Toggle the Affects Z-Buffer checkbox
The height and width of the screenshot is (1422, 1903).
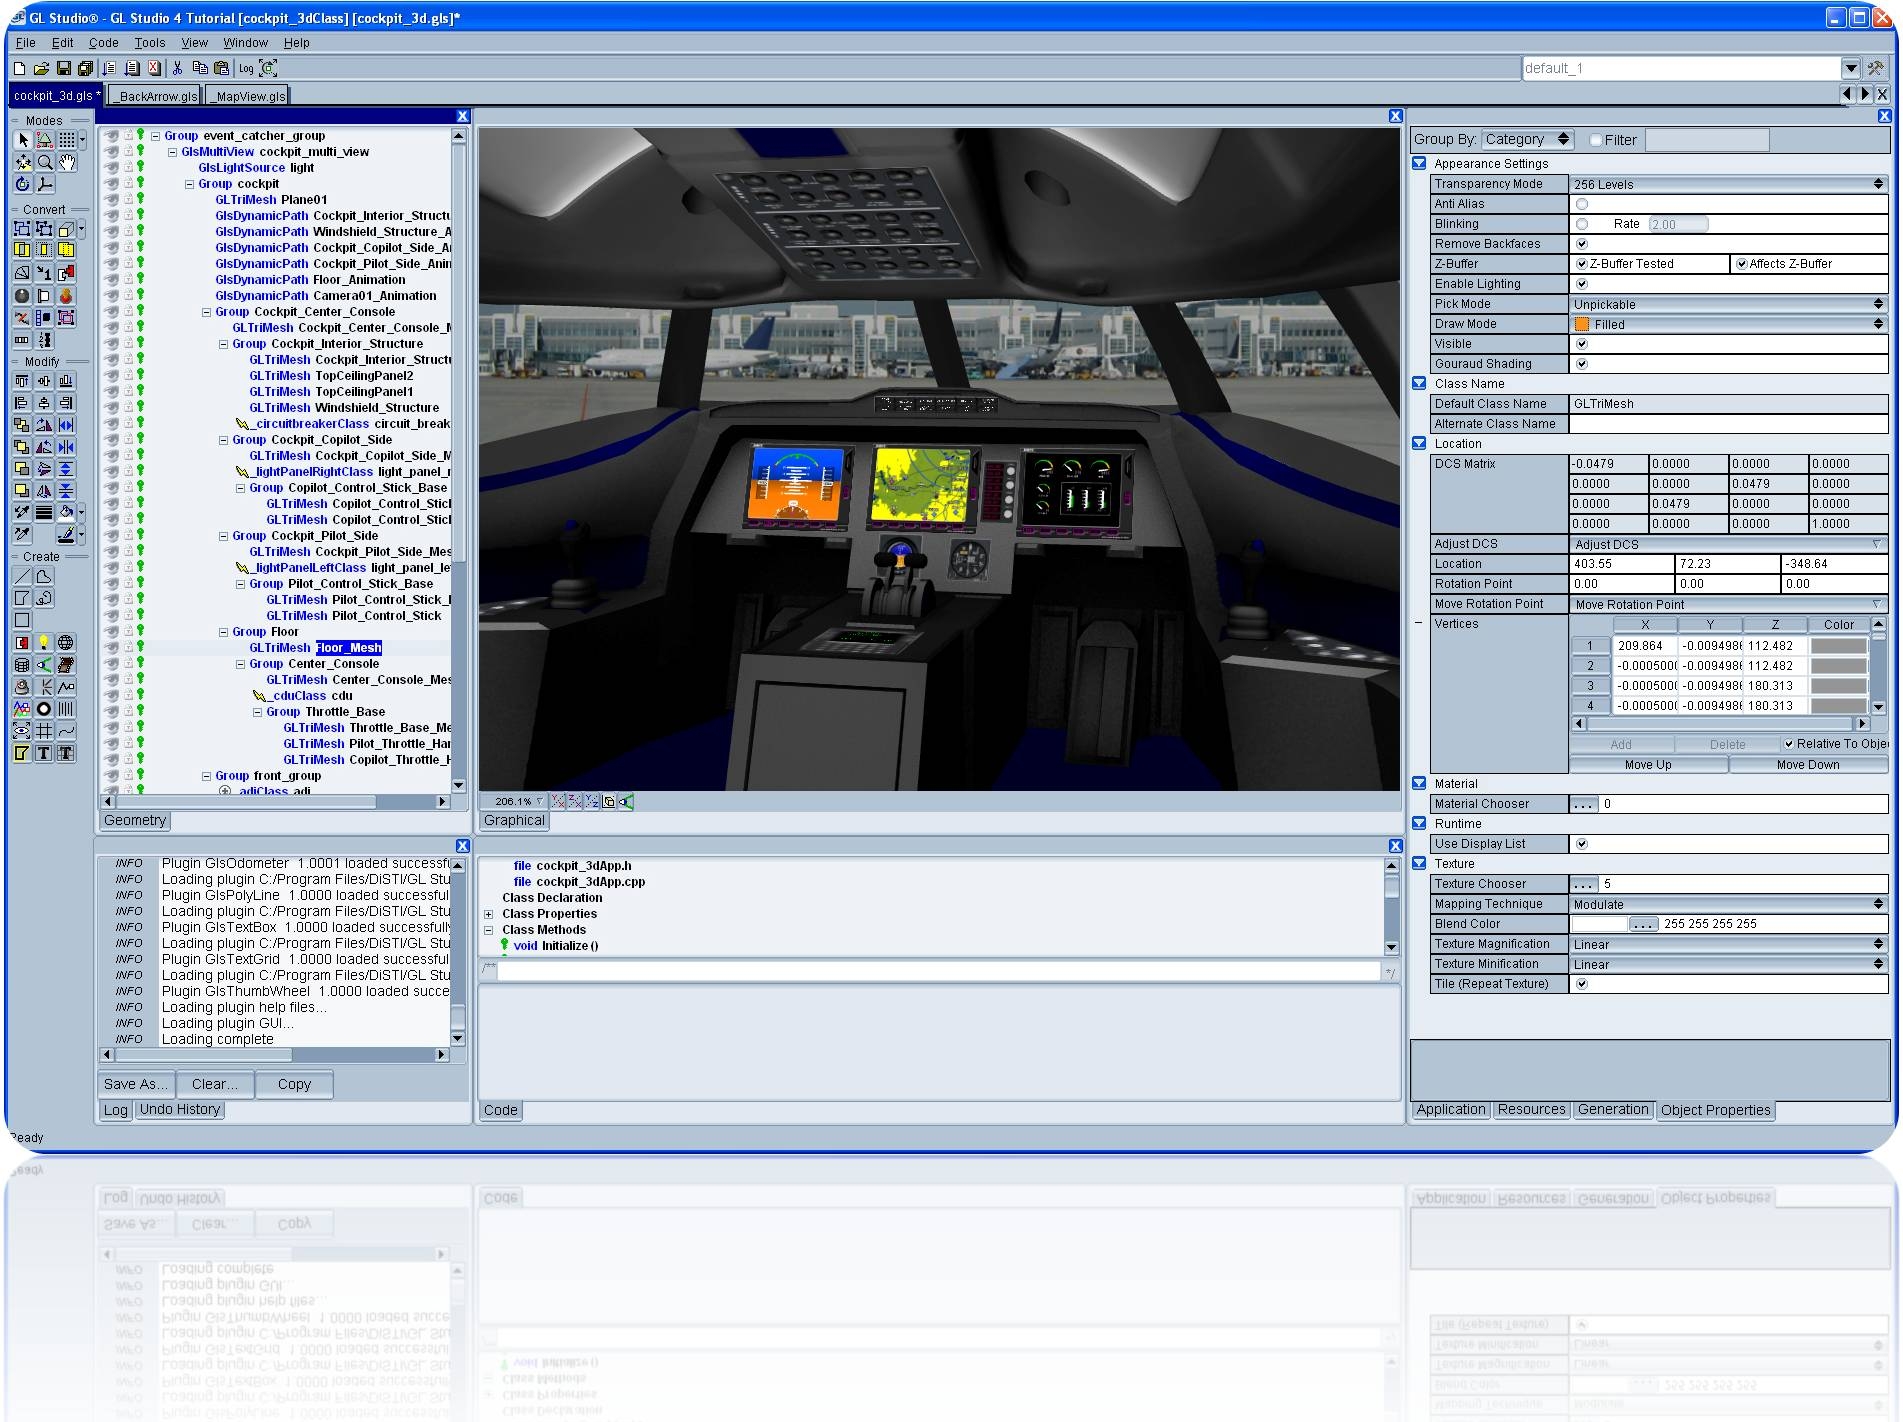tap(1742, 264)
